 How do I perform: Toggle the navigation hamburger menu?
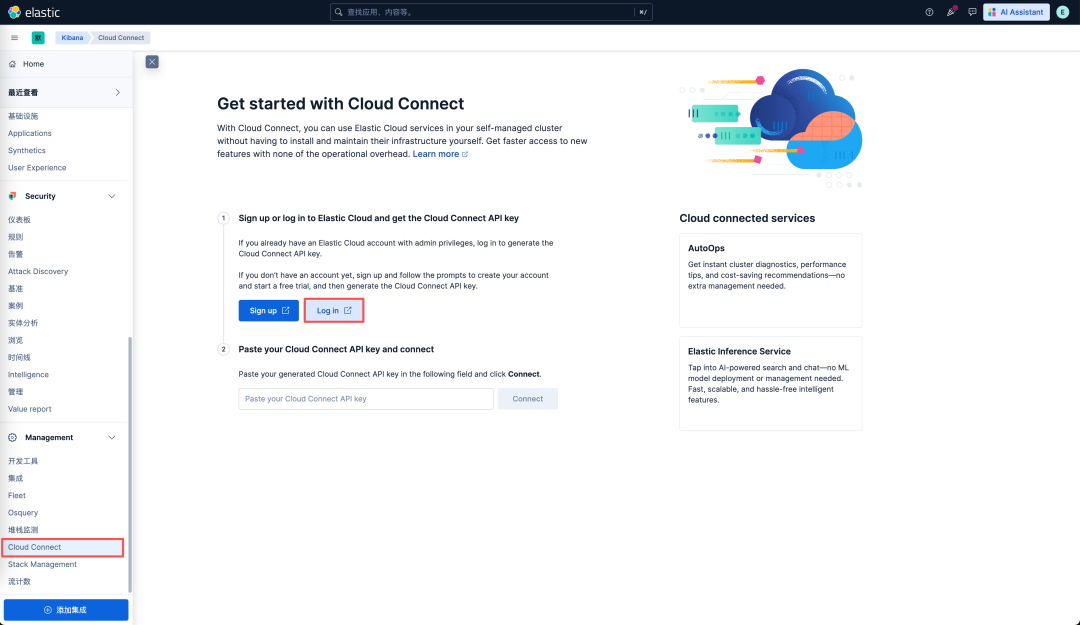coord(14,38)
